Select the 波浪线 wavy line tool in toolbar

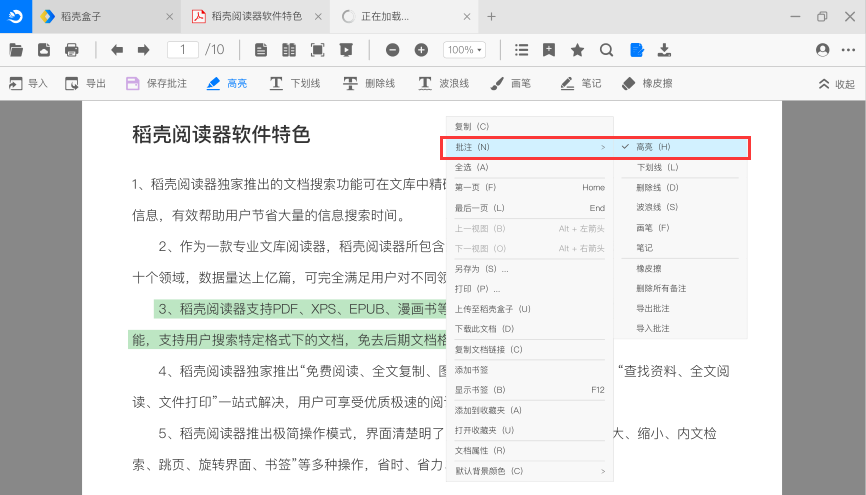pos(443,83)
